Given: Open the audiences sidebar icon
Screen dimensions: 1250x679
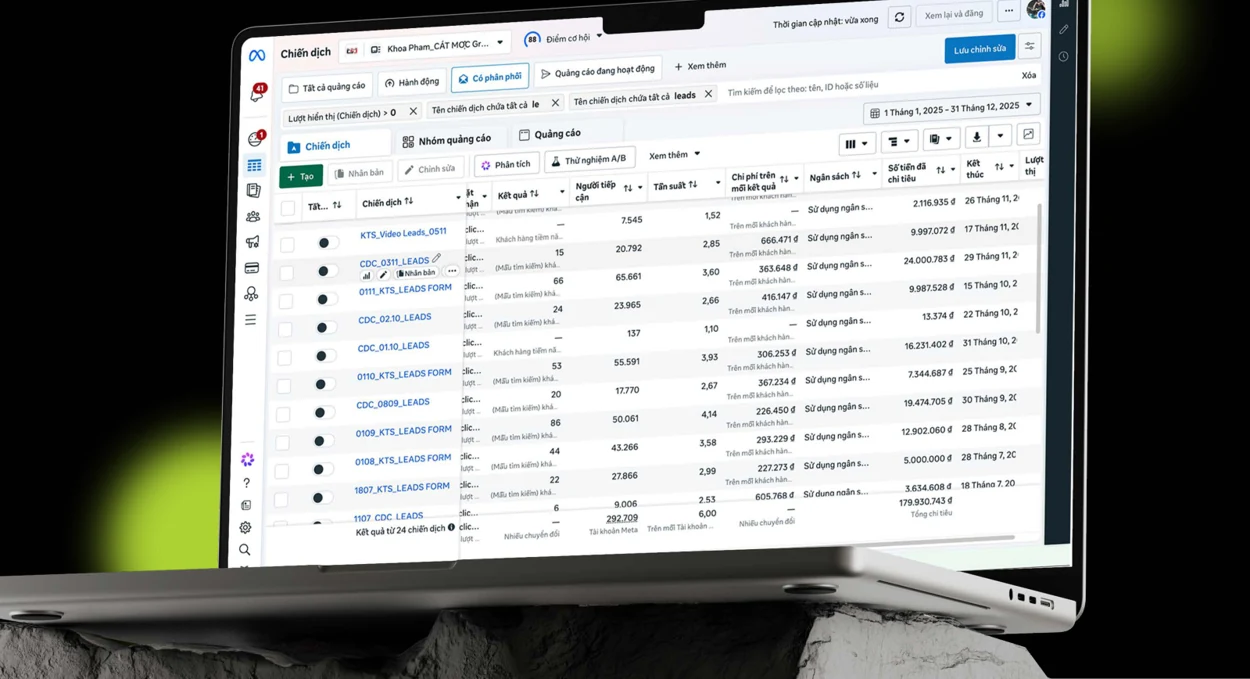Looking at the screenshot, I should (x=253, y=216).
